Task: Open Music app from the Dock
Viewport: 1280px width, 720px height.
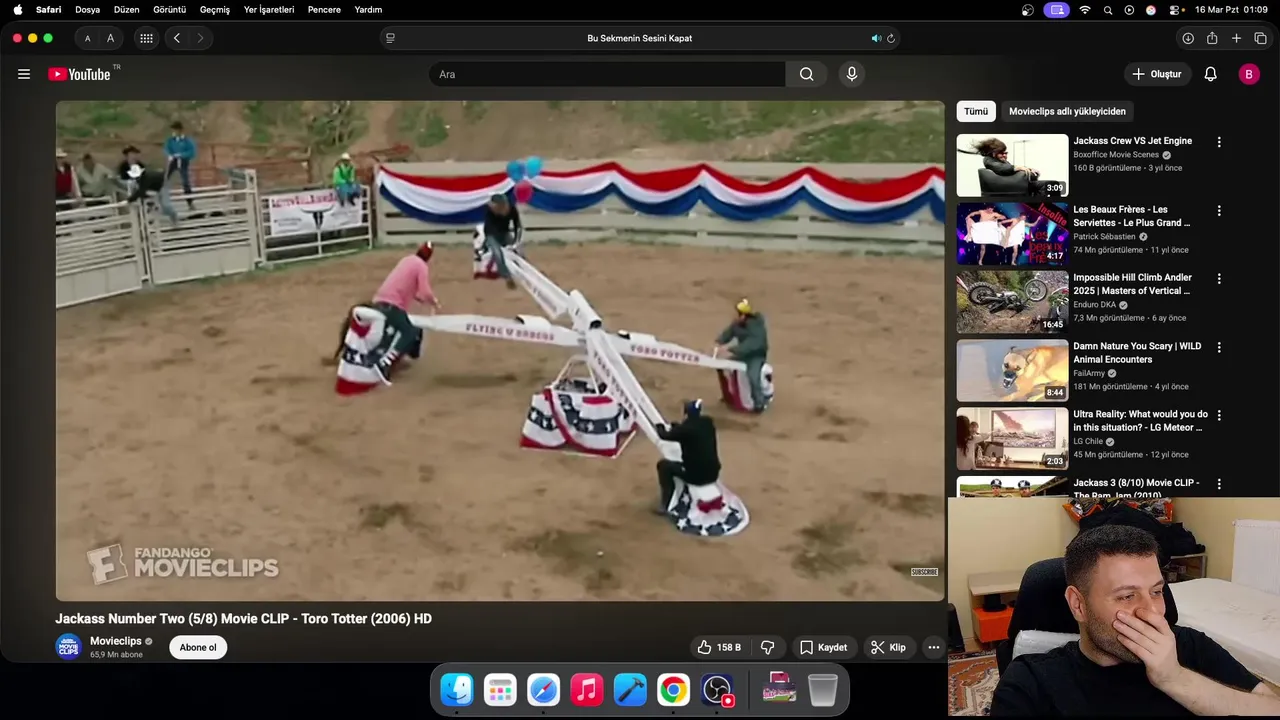Action: (587, 690)
